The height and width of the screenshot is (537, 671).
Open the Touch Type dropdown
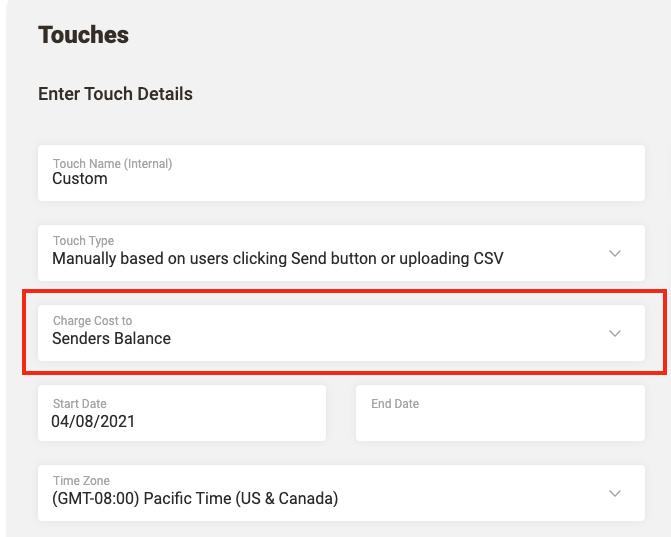pos(340,252)
